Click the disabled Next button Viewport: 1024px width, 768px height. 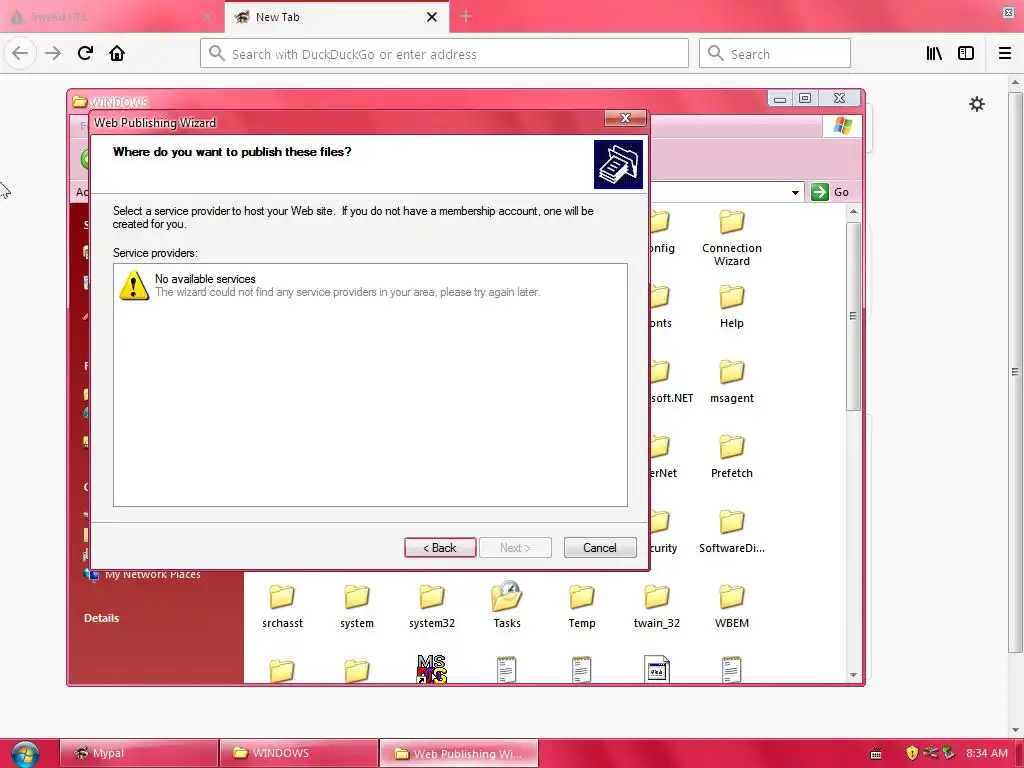(x=515, y=548)
